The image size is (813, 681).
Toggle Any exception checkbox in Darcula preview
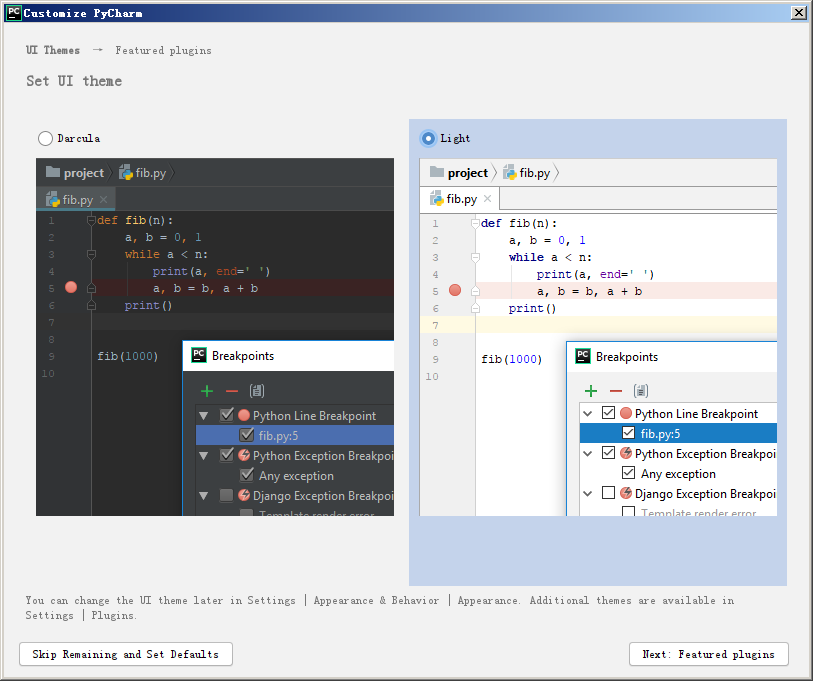click(x=247, y=475)
